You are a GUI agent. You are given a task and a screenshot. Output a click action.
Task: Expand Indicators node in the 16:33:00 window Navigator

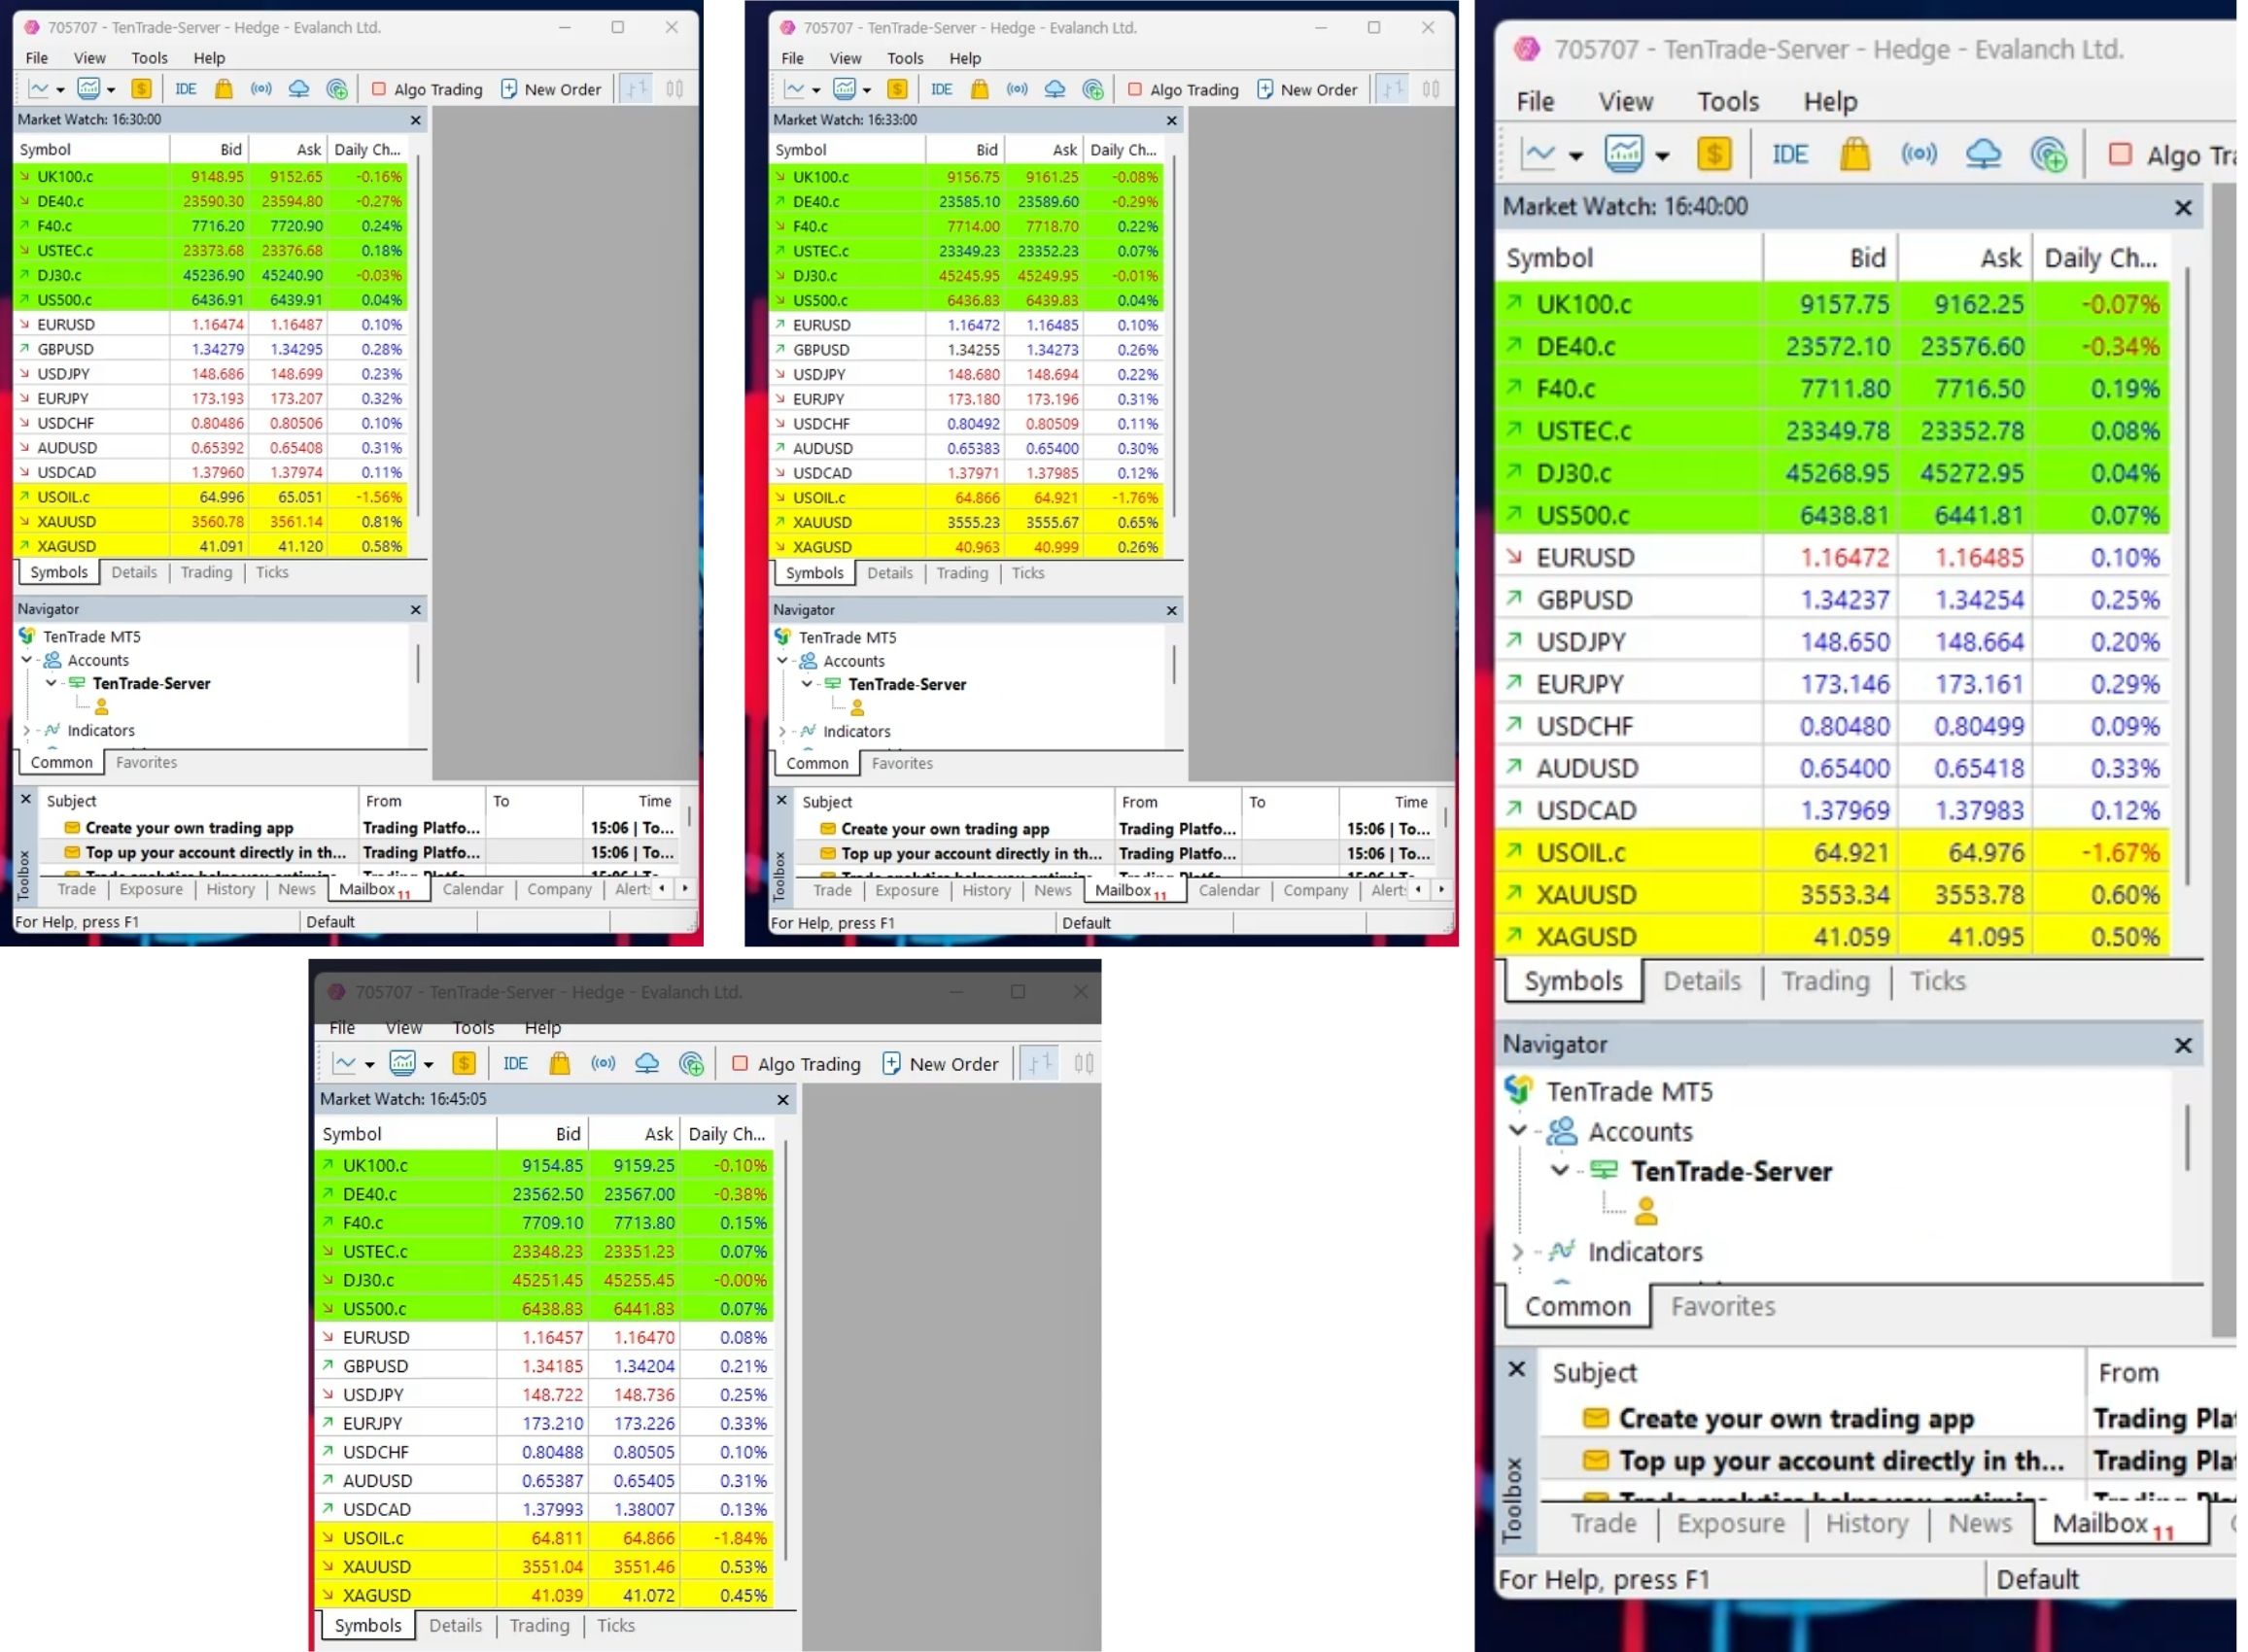[782, 731]
